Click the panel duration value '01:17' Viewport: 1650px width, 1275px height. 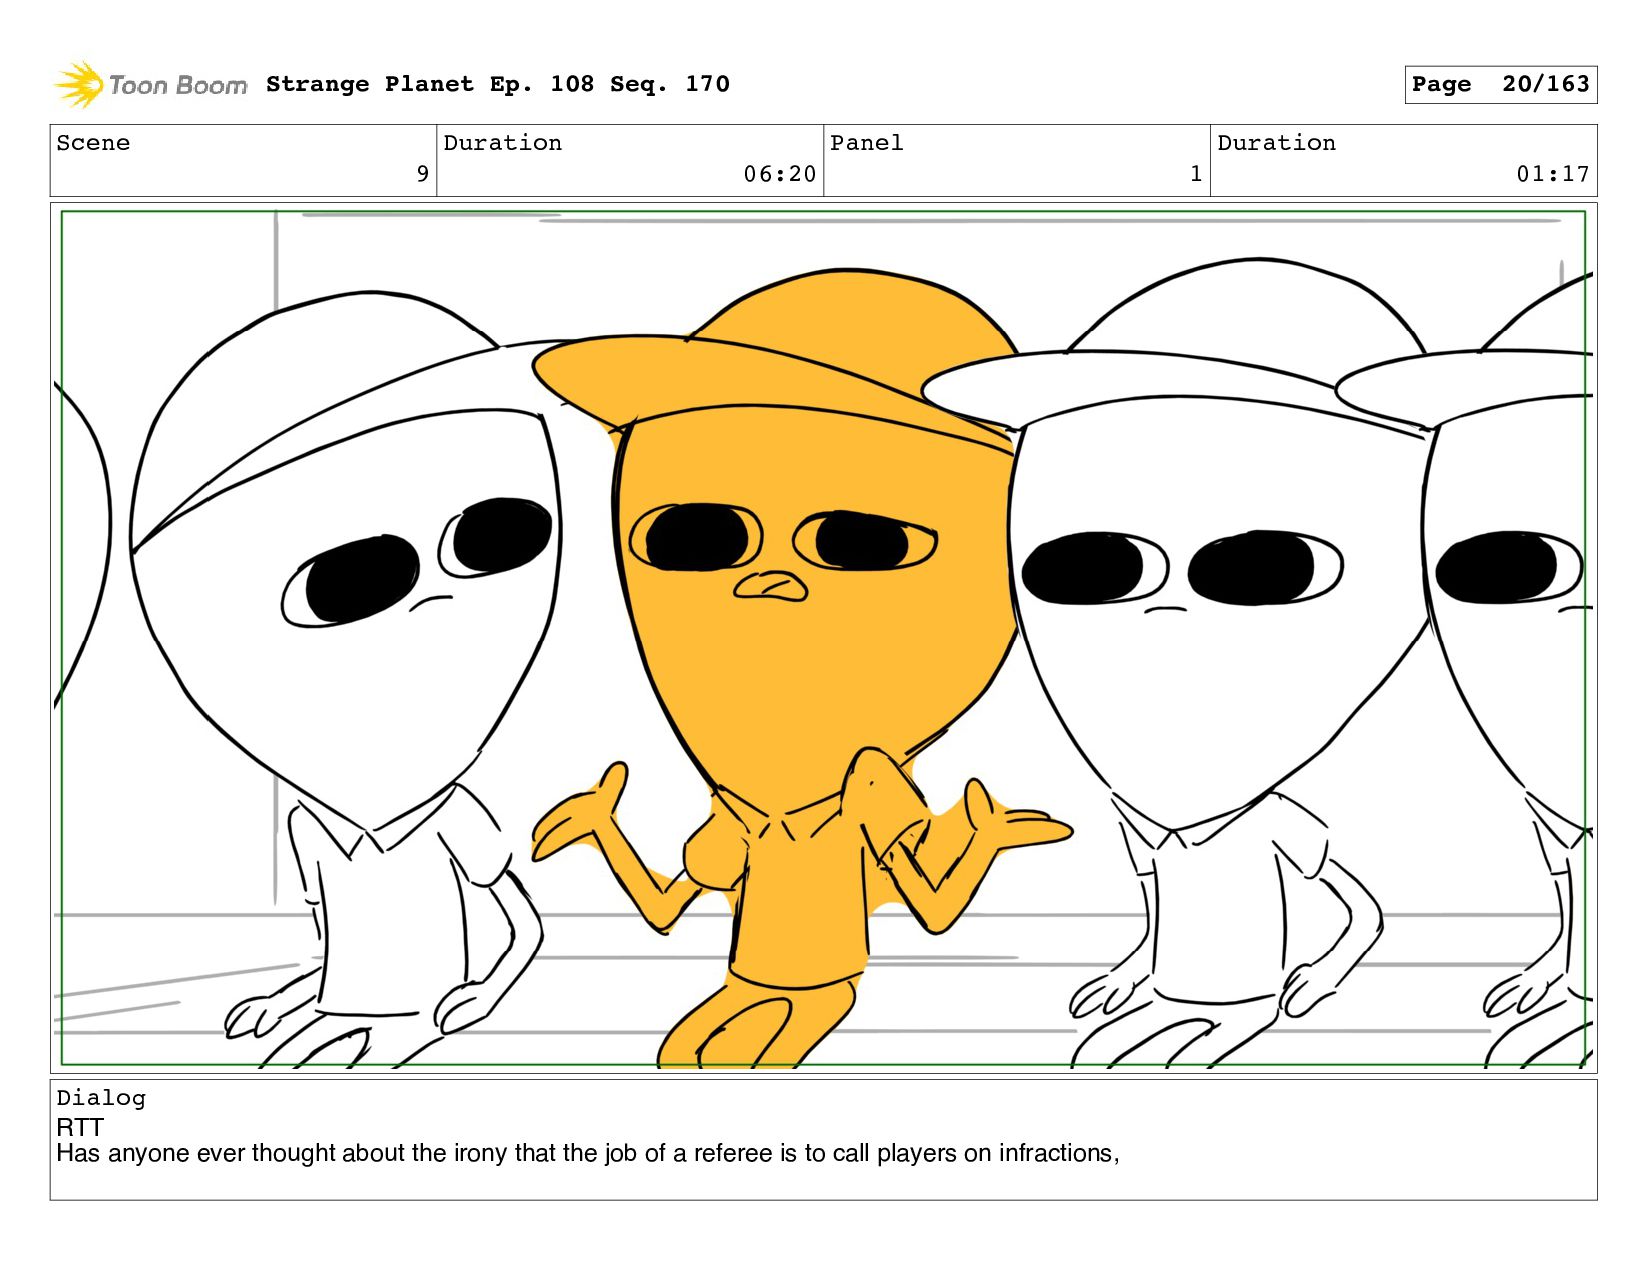click(1553, 174)
